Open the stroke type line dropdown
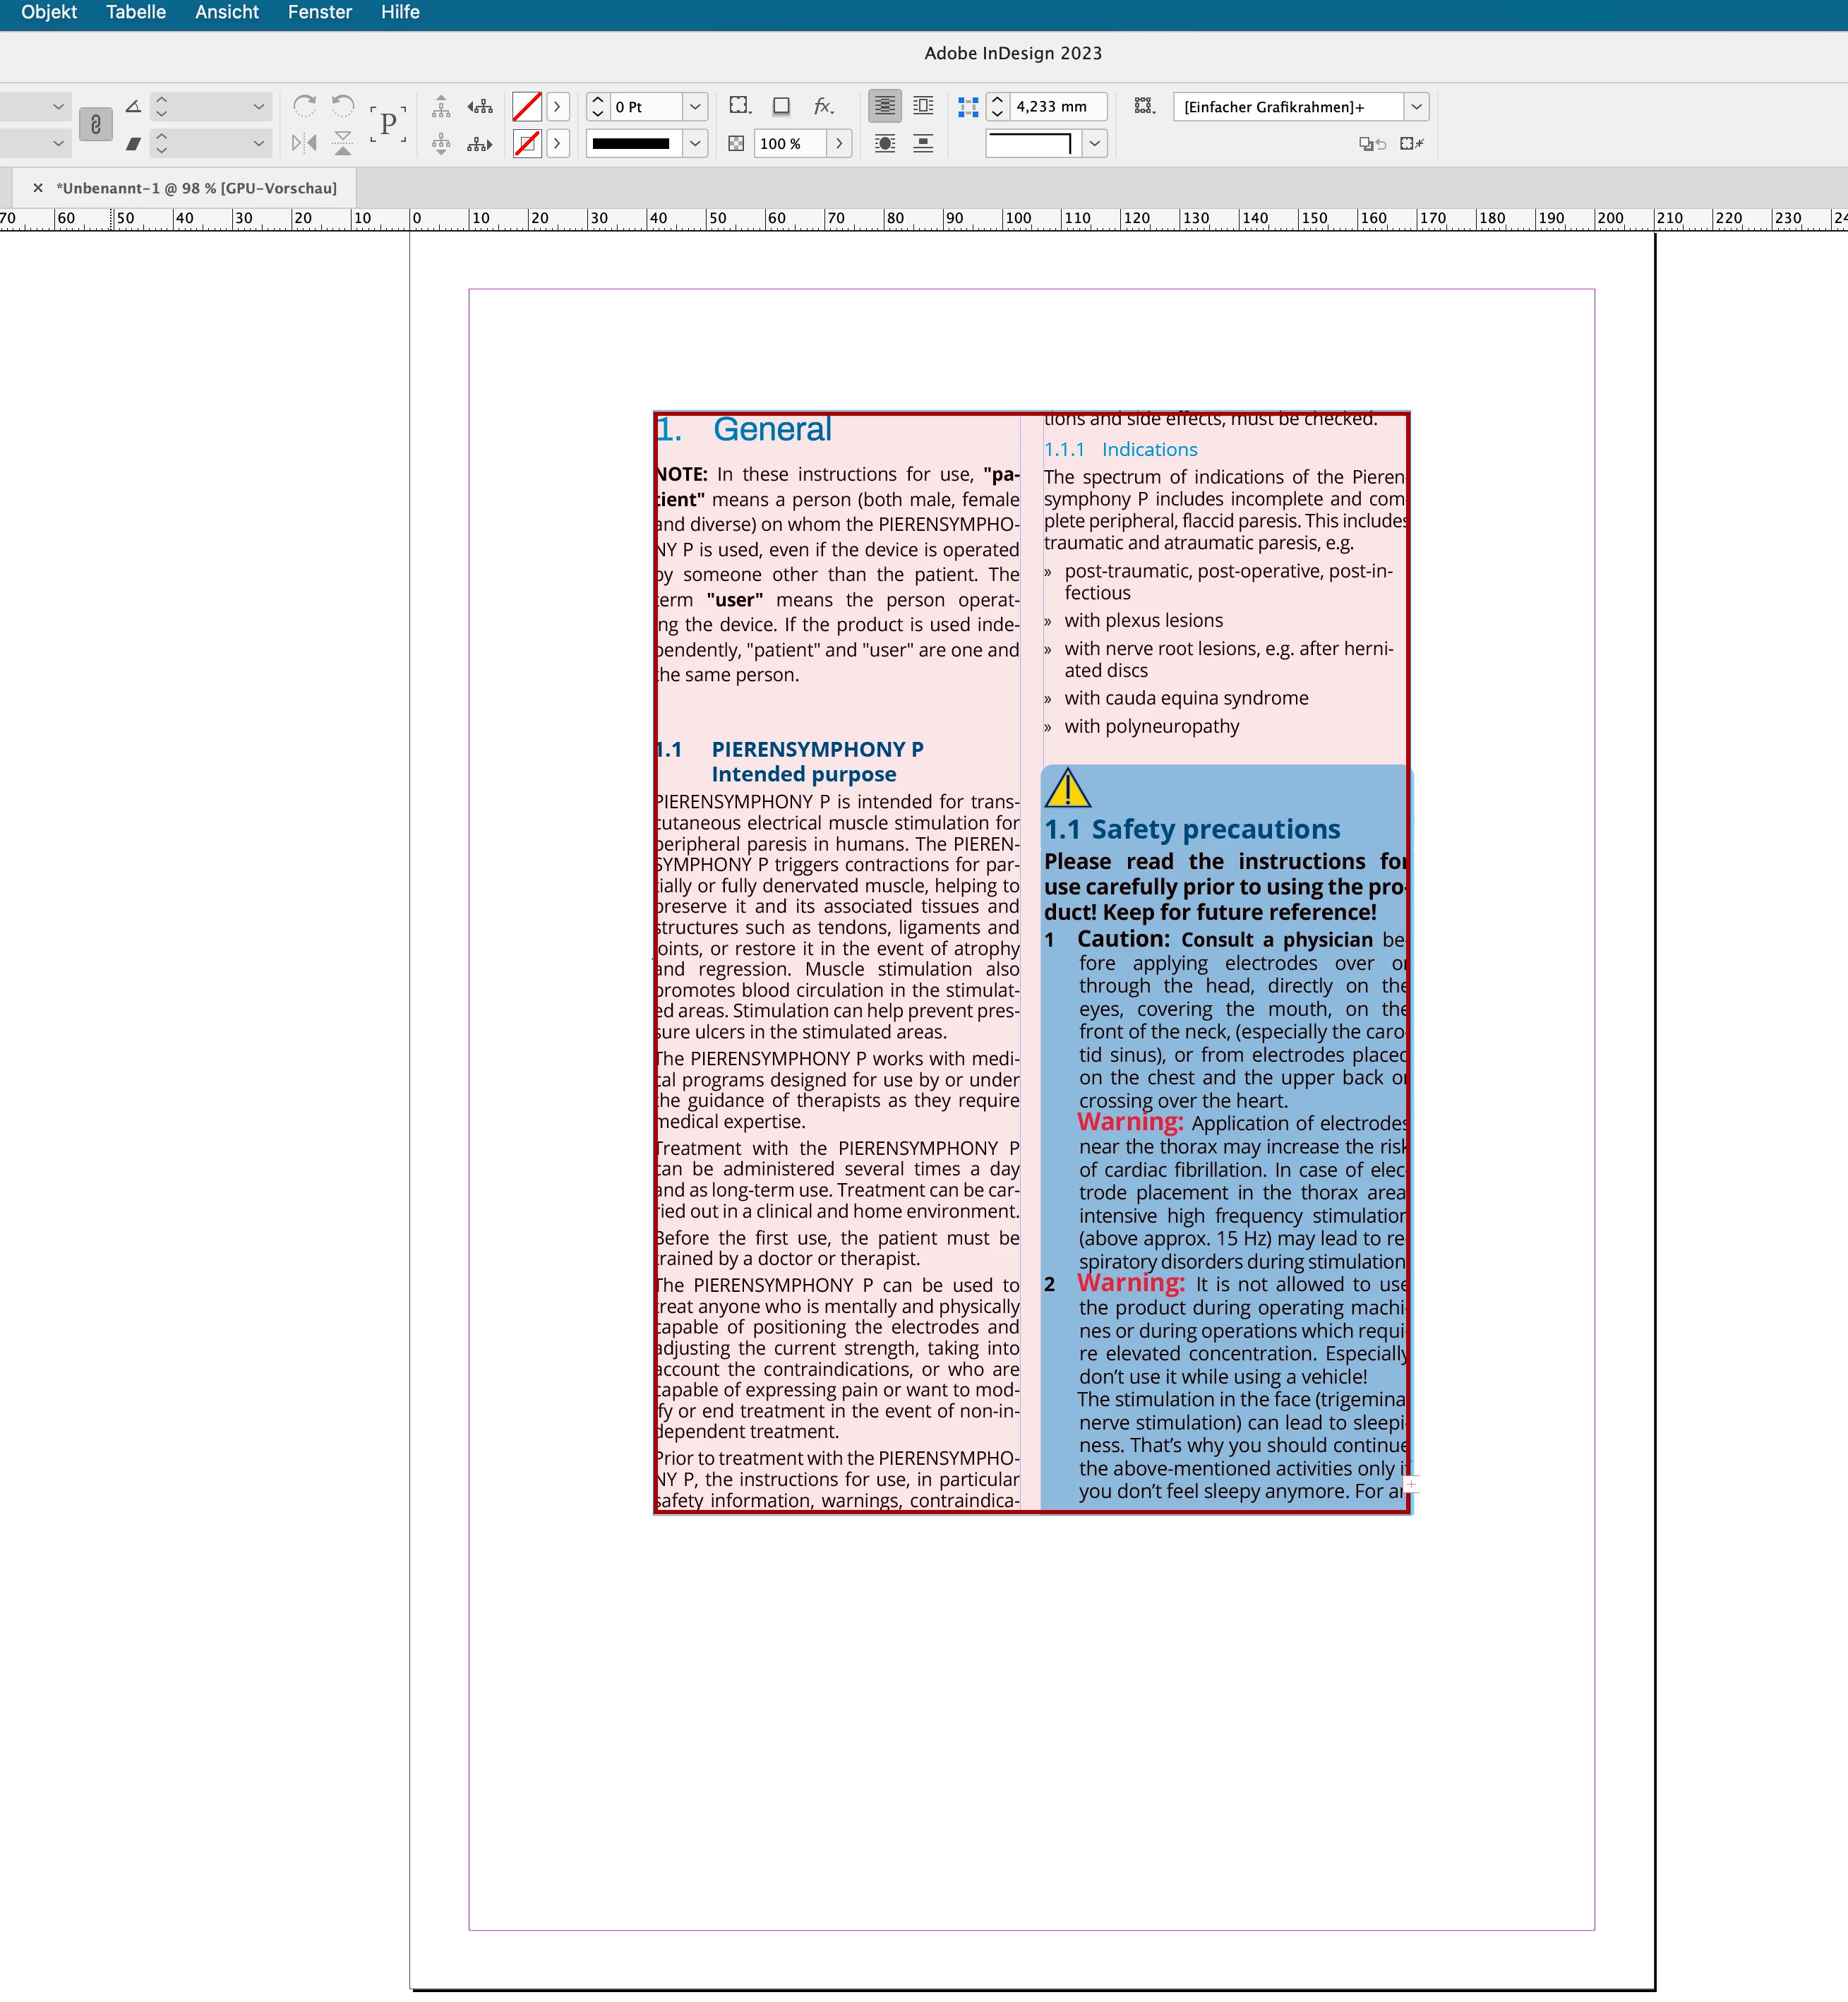 [695, 144]
